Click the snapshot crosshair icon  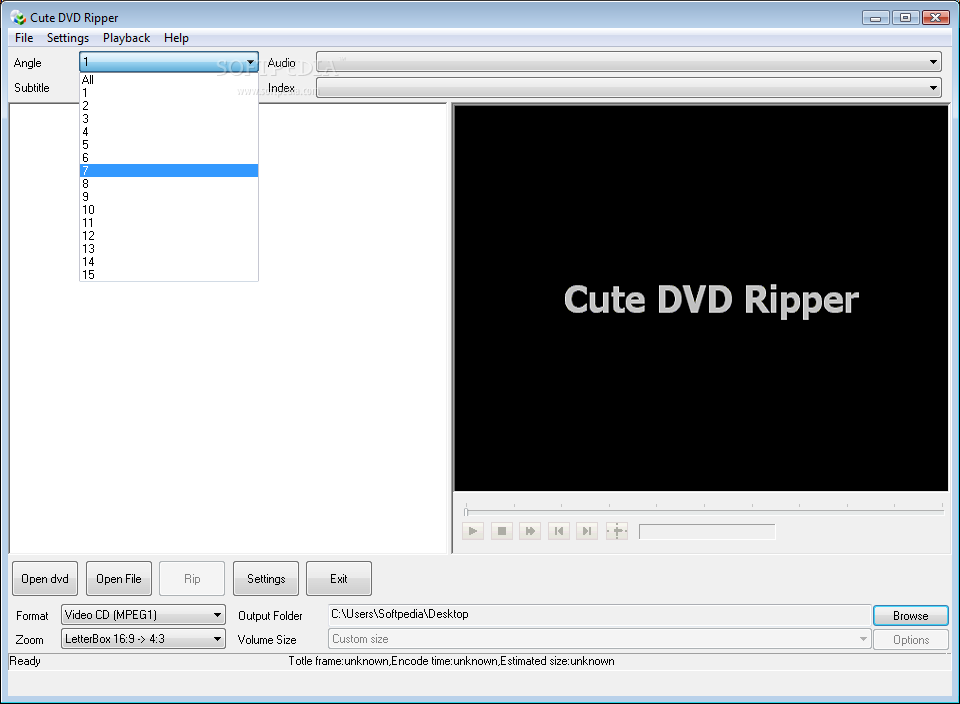click(x=617, y=531)
